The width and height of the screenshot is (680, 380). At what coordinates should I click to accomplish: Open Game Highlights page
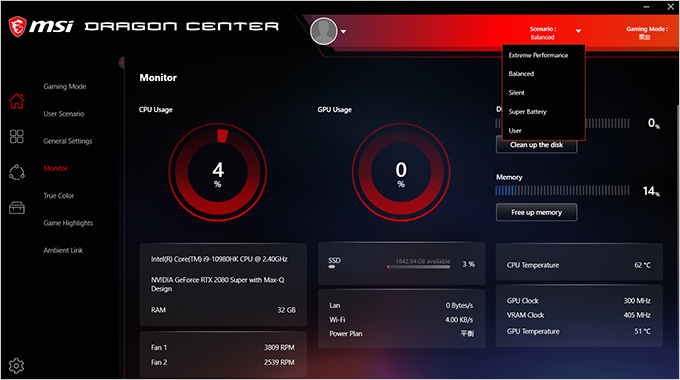tap(68, 223)
